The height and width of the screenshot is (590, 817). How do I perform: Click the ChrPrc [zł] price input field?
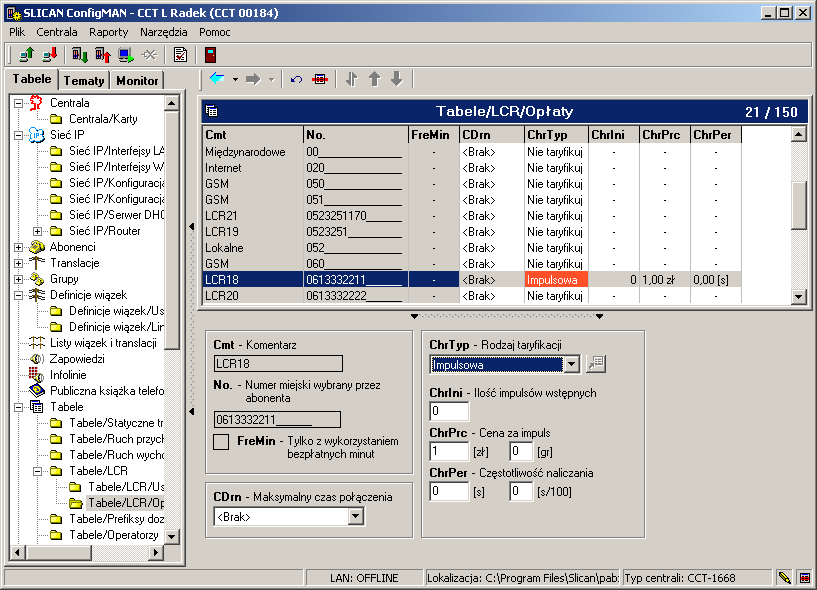pyautogui.click(x=449, y=451)
